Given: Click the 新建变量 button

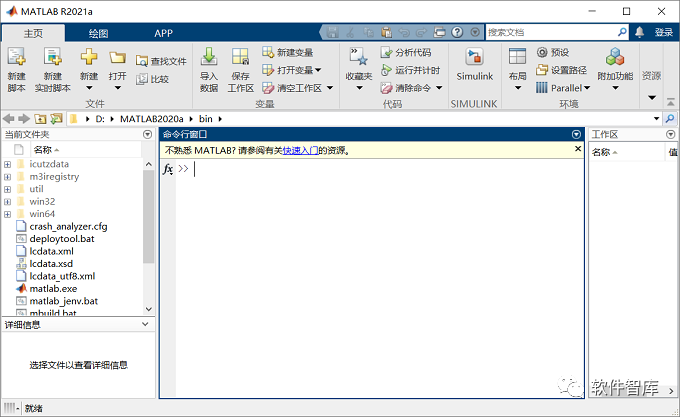Looking at the screenshot, I should [287, 52].
